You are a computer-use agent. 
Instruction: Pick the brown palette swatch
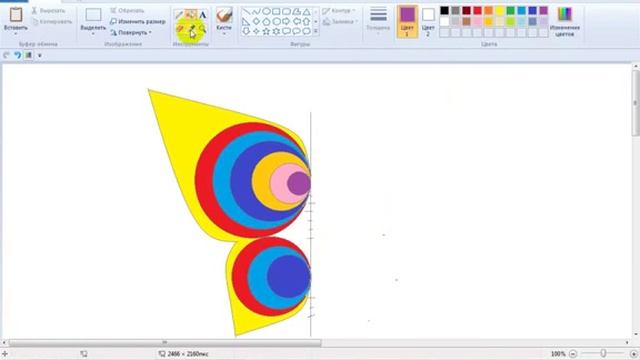coord(467,21)
